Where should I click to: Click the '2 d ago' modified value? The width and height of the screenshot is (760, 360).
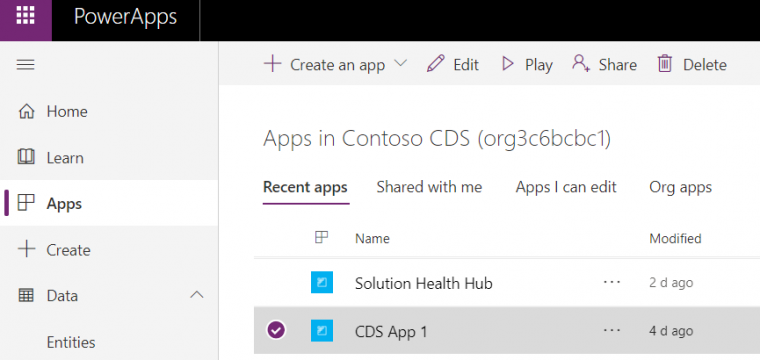(x=671, y=282)
